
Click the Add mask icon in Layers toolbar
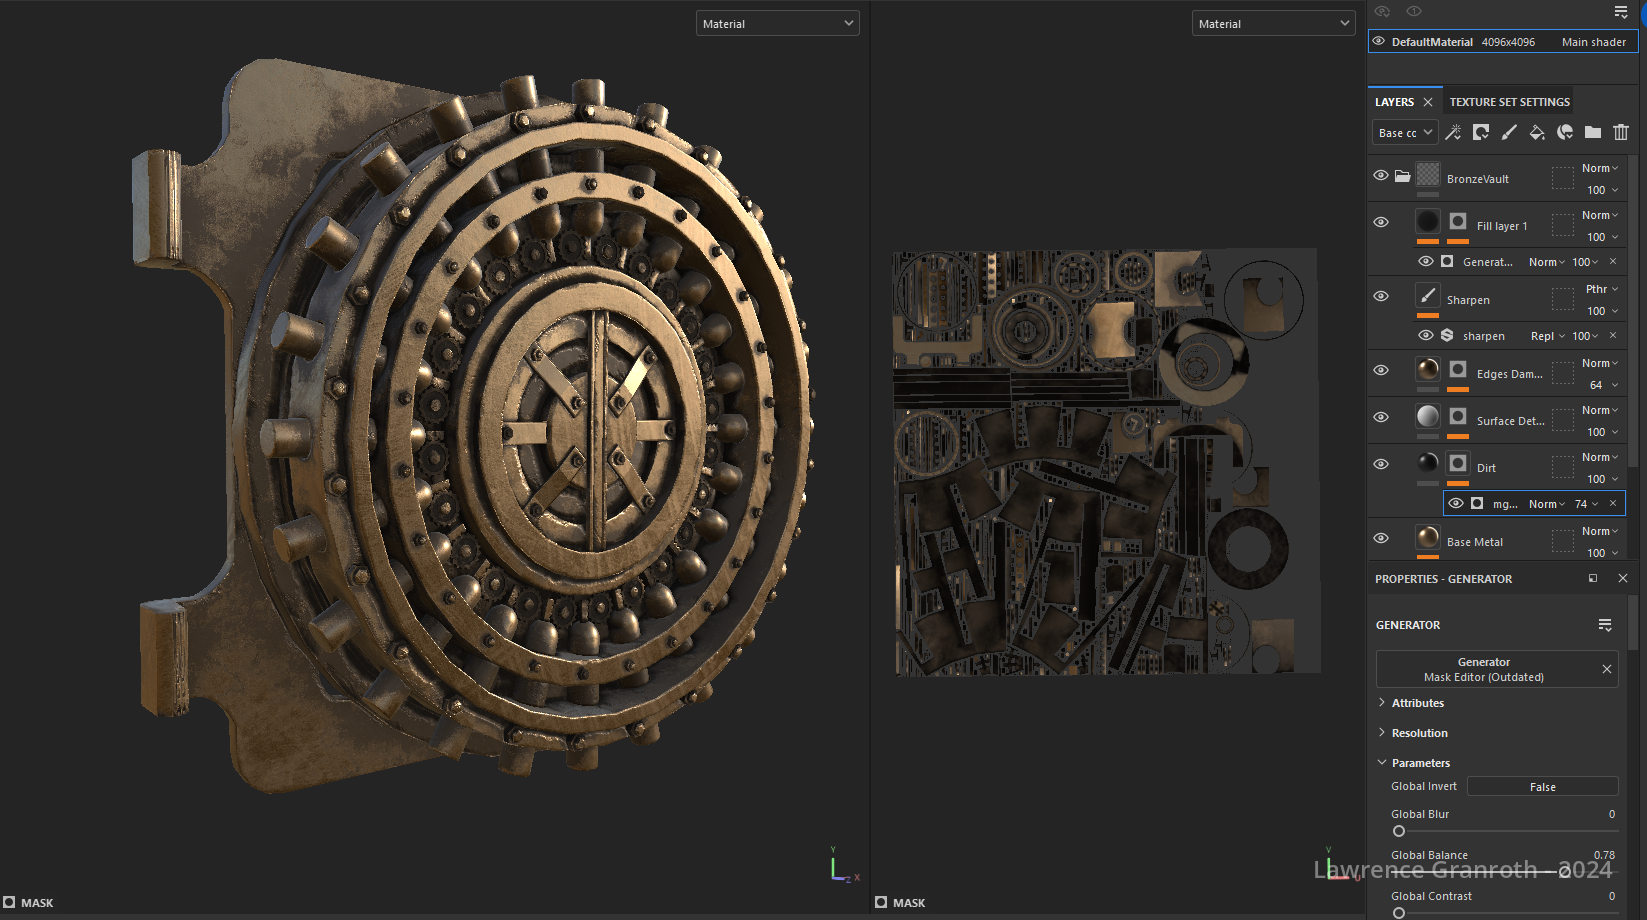click(x=1481, y=132)
